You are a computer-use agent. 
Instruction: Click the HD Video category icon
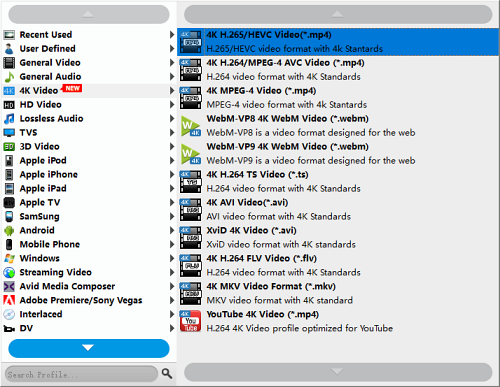pos(9,105)
